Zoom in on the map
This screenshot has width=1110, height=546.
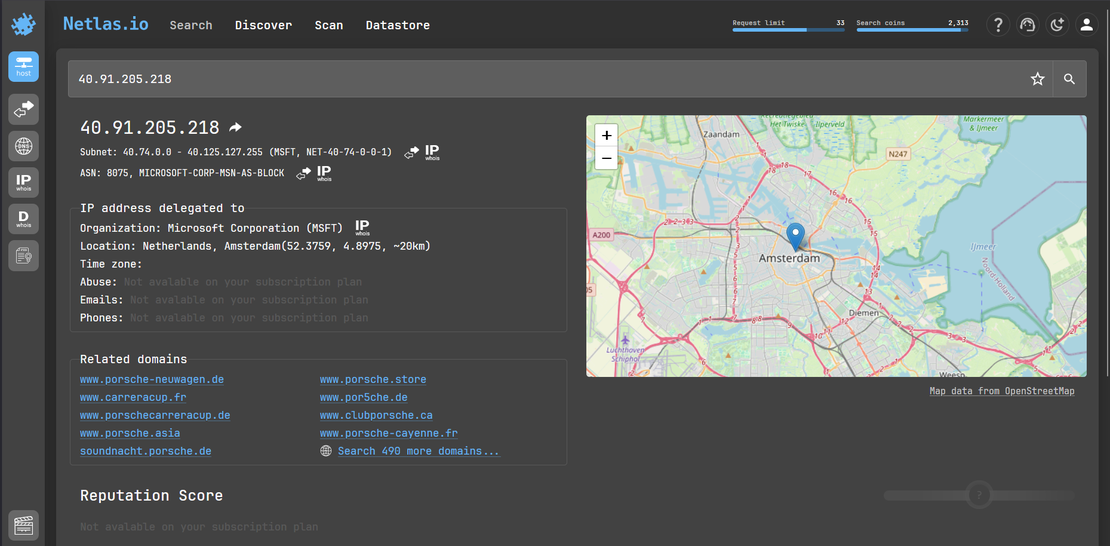pos(606,135)
